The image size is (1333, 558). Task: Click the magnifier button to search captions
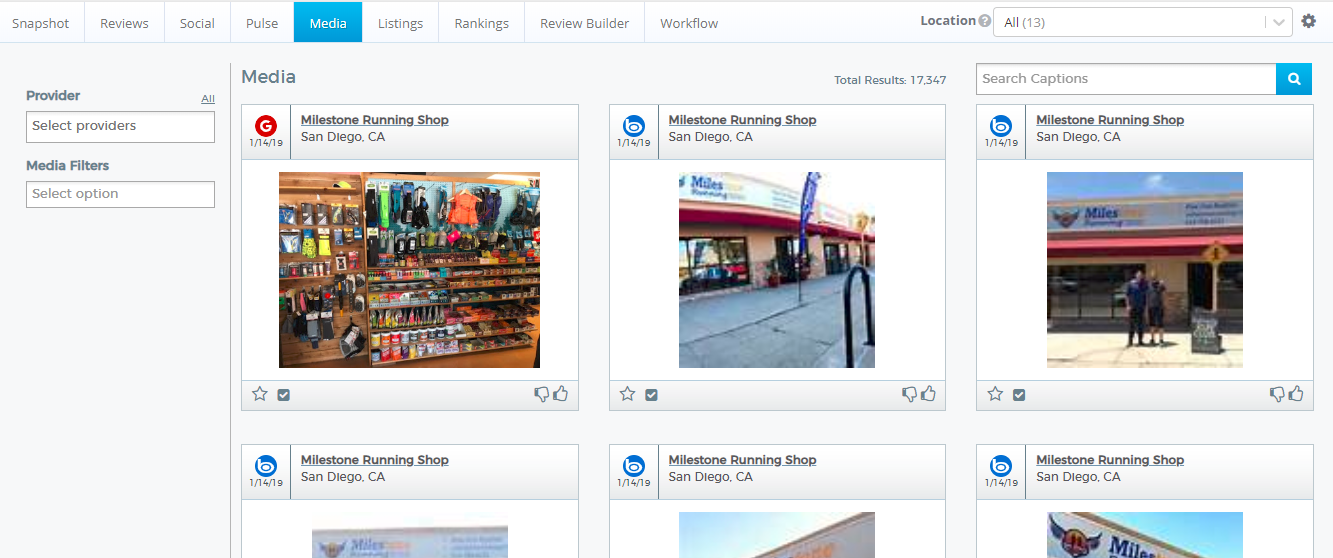point(1294,79)
